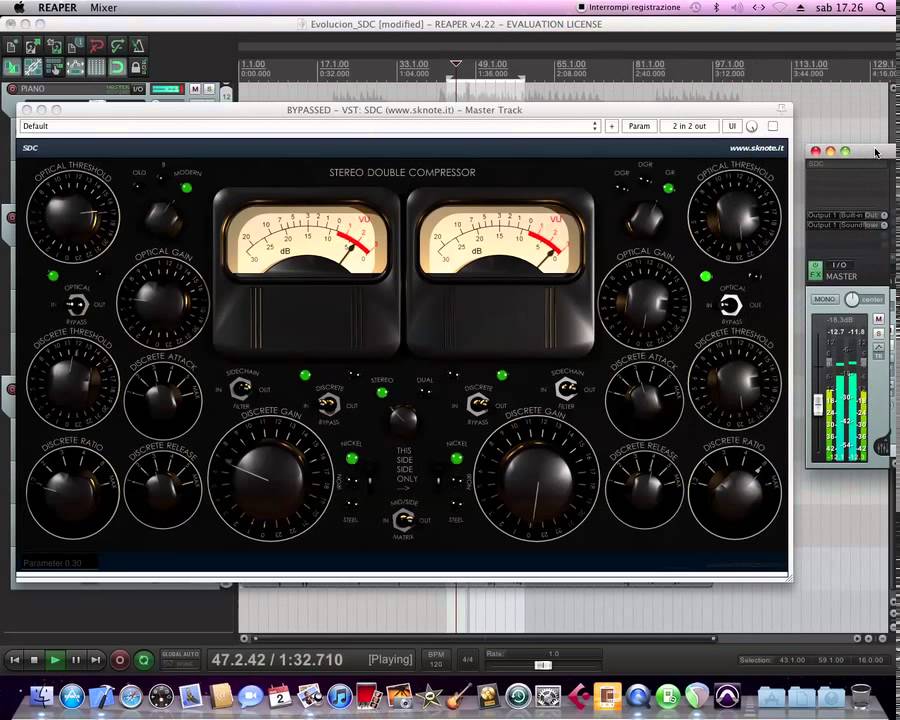Image resolution: width=900 pixels, height=720 pixels.
Task: Open master I/O button in Mixer
Action: 839,265
